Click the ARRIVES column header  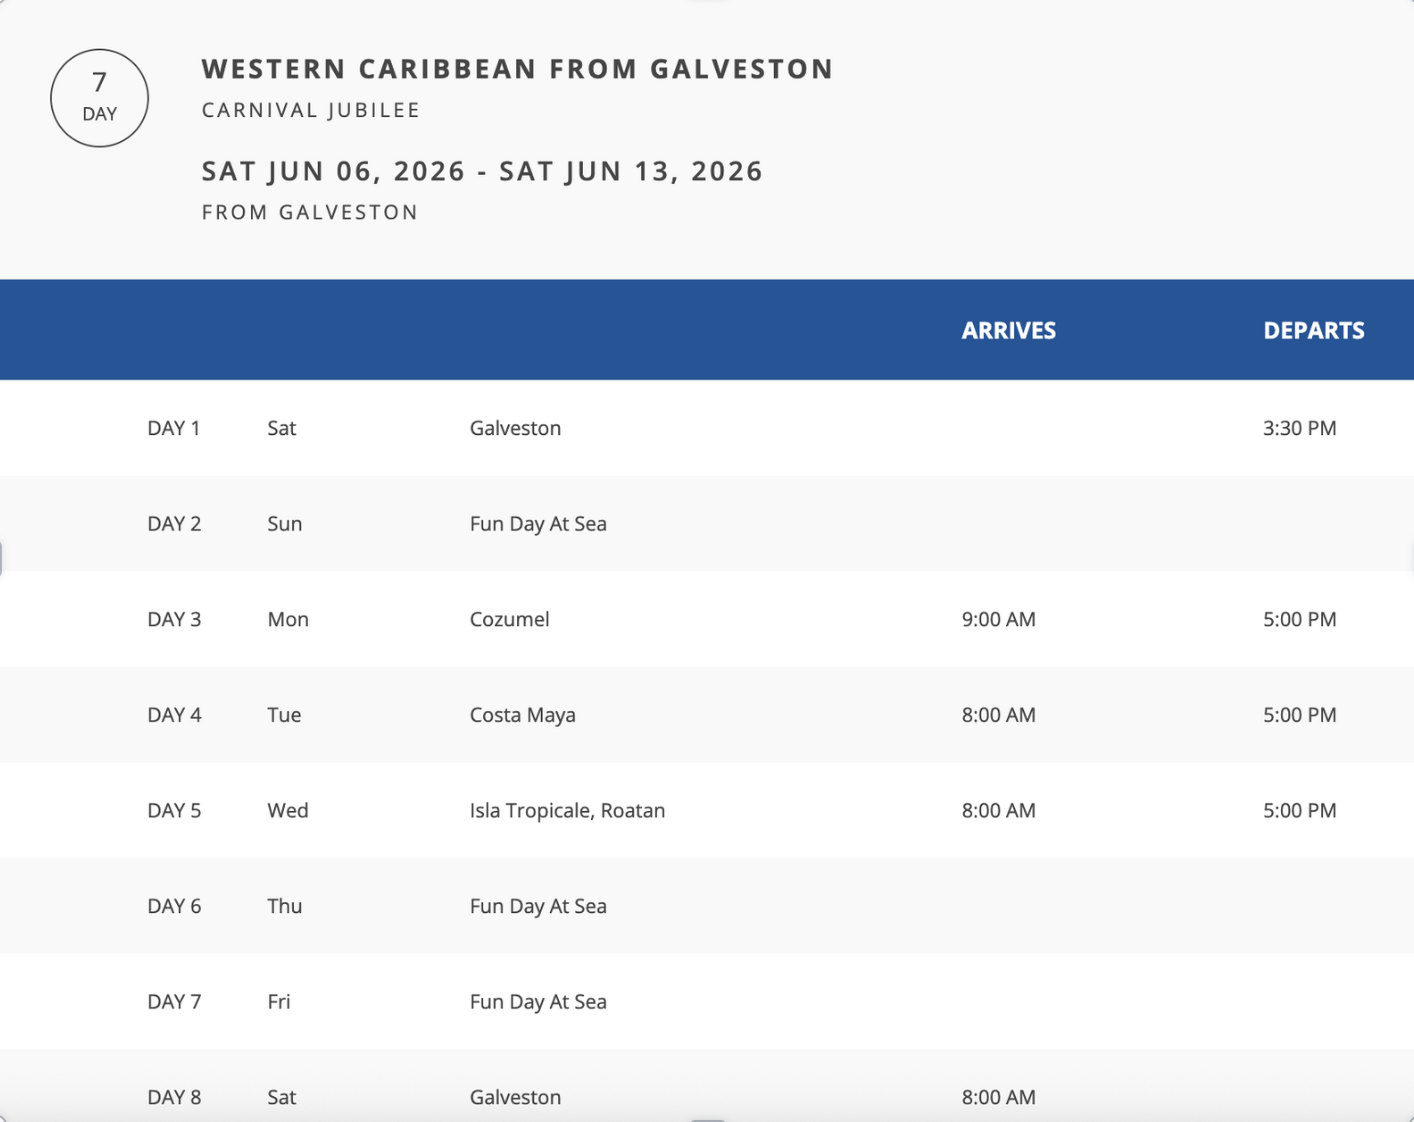[x=1008, y=331]
